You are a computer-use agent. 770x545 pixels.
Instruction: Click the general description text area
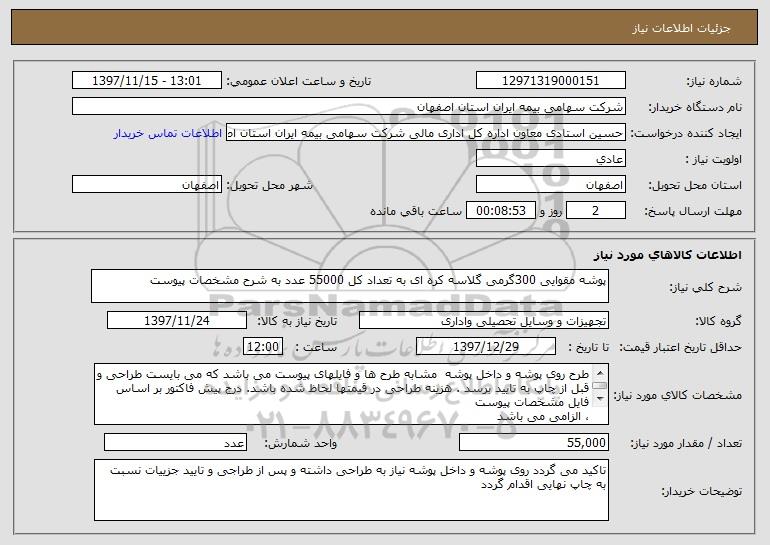350,286
